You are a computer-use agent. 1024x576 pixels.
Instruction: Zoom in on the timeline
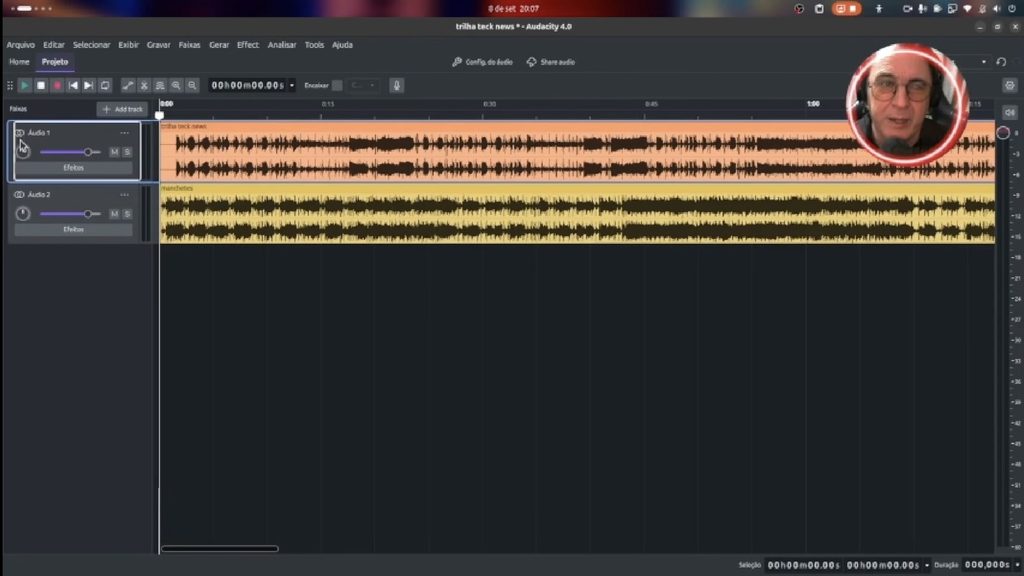[176, 86]
